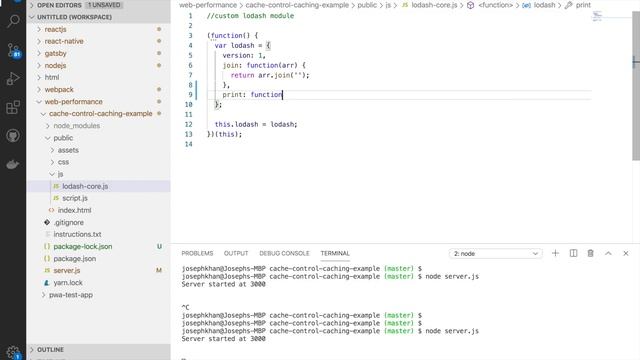Screen dimensions: 640x360
Task: Open index.html file
Action: point(74,210)
